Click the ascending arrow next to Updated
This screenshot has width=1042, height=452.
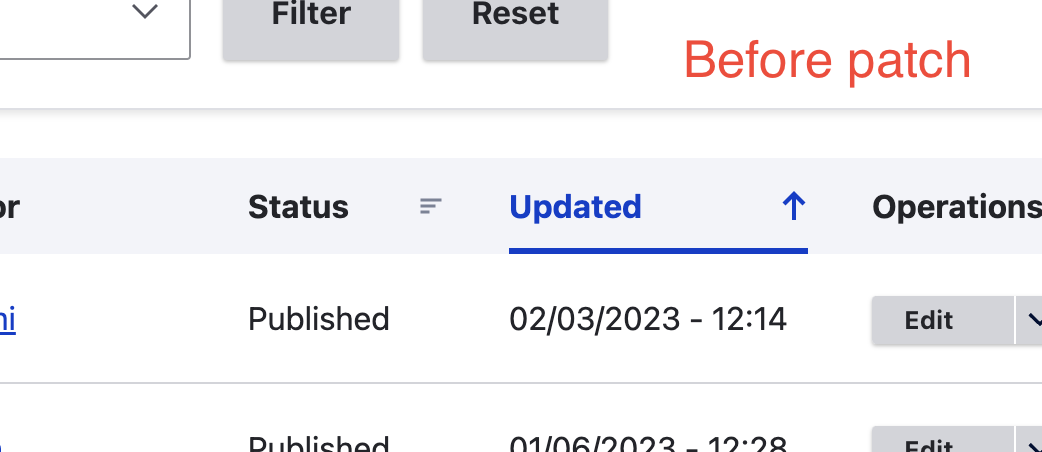(x=793, y=207)
